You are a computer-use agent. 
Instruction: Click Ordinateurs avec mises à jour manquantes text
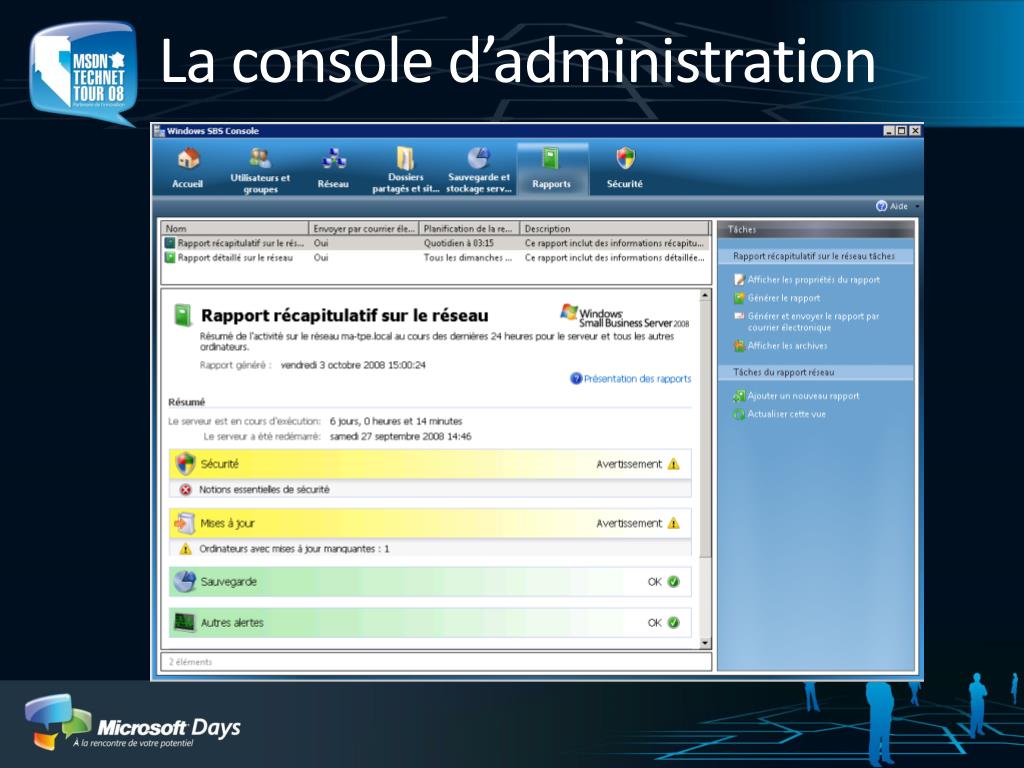click(x=295, y=549)
